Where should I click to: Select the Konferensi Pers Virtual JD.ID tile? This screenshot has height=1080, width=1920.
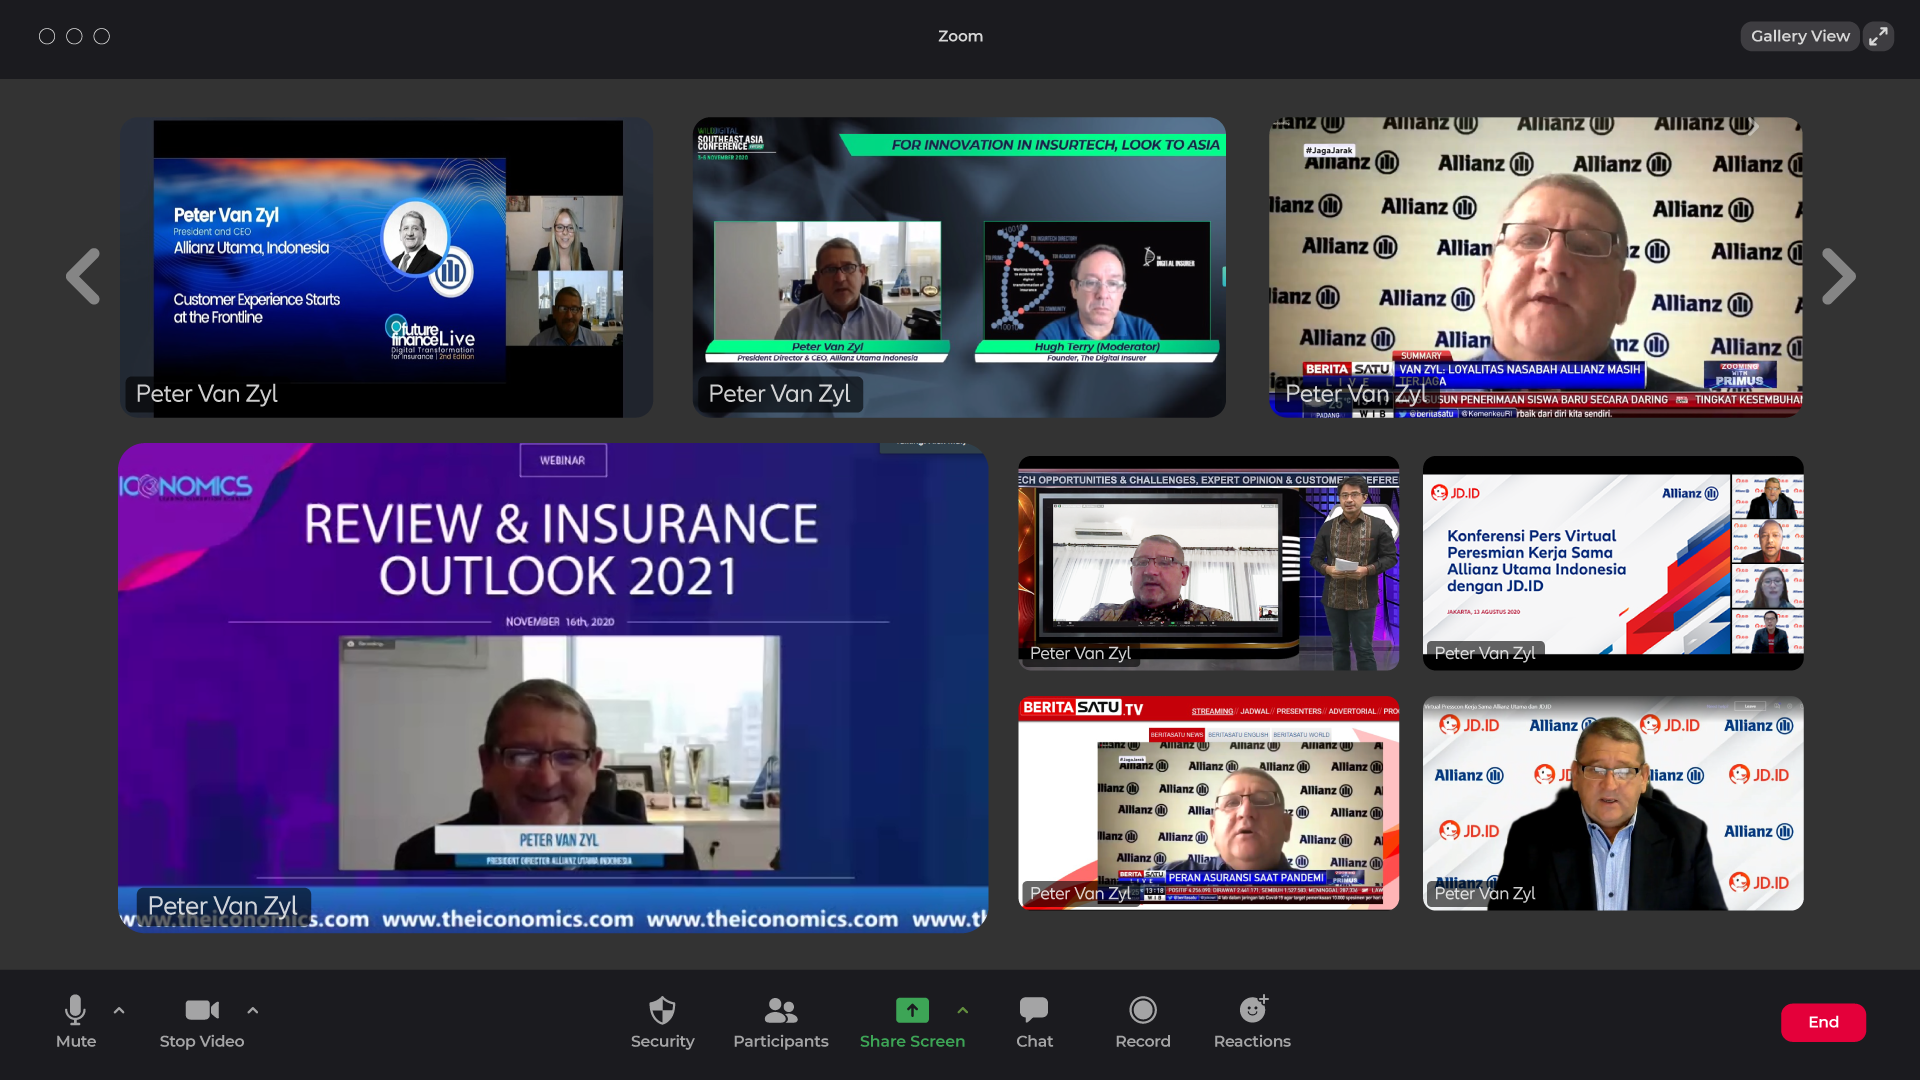pyautogui.click(x=1613, y=563)
